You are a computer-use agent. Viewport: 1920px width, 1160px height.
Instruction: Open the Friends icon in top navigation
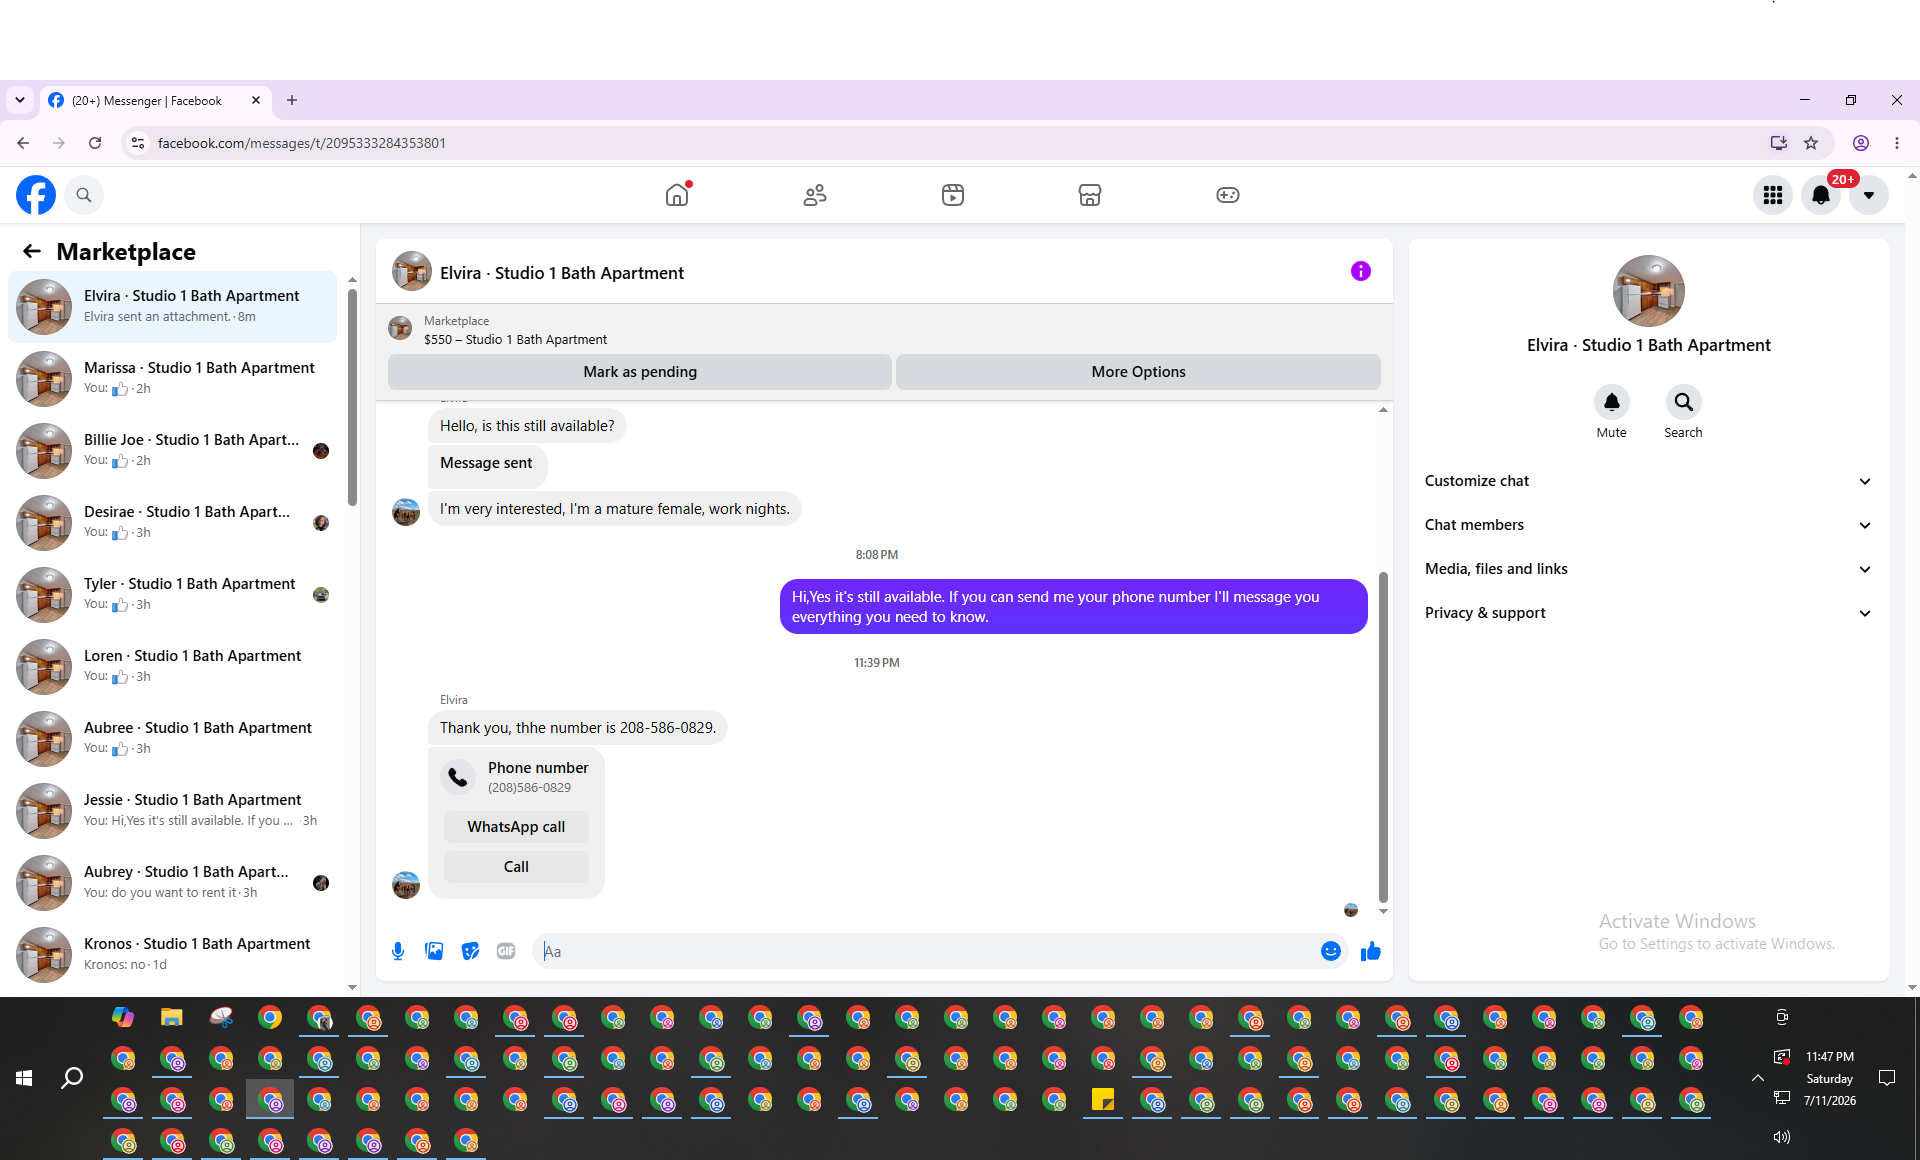(815, 195)
